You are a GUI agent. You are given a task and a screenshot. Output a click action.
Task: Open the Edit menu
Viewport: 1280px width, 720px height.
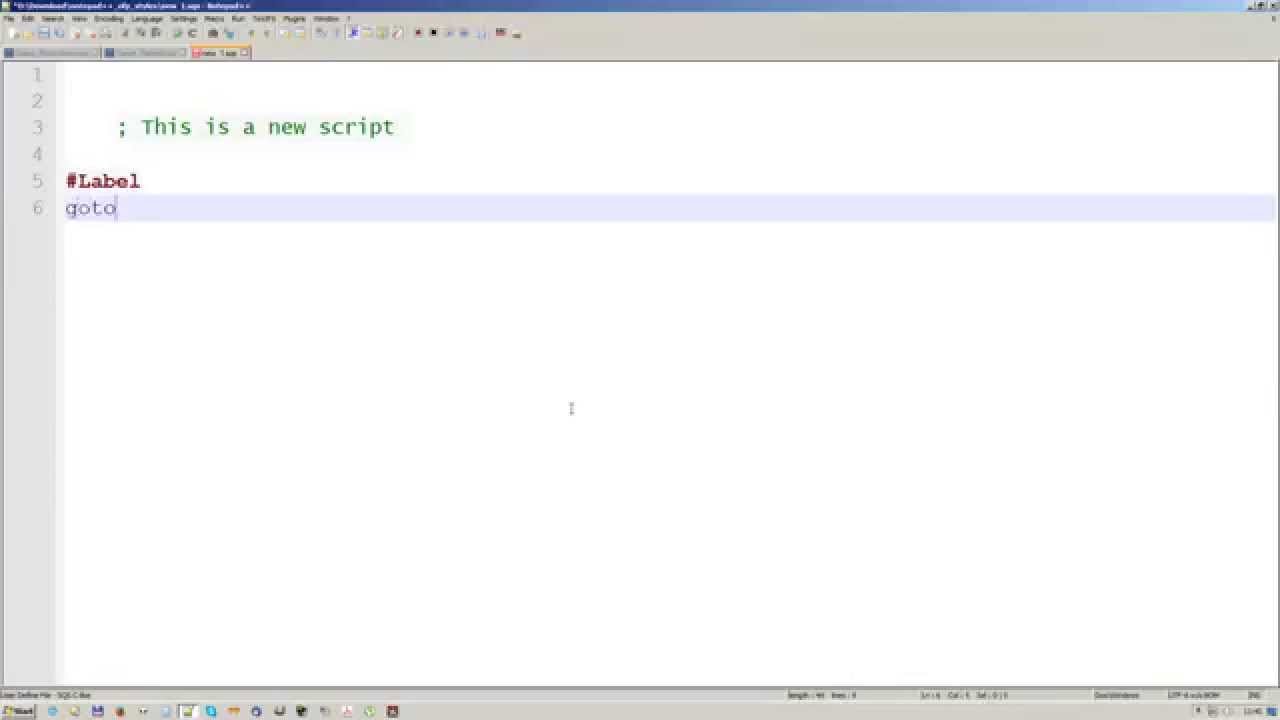point(28,19)
